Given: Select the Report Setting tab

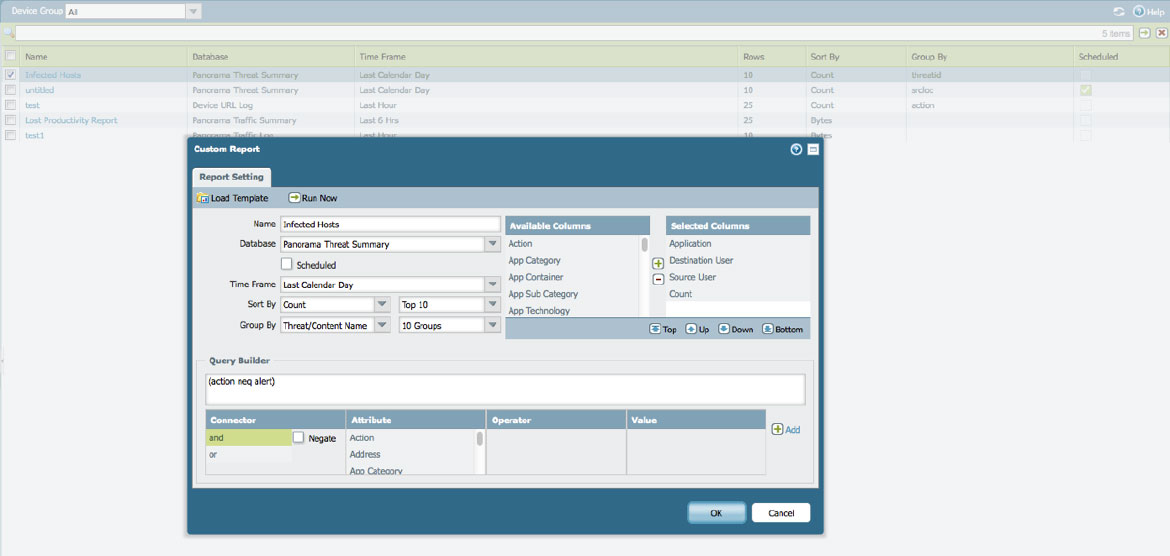Looking at the screenshot, I should pyautogui.click(x=230, y=177).
